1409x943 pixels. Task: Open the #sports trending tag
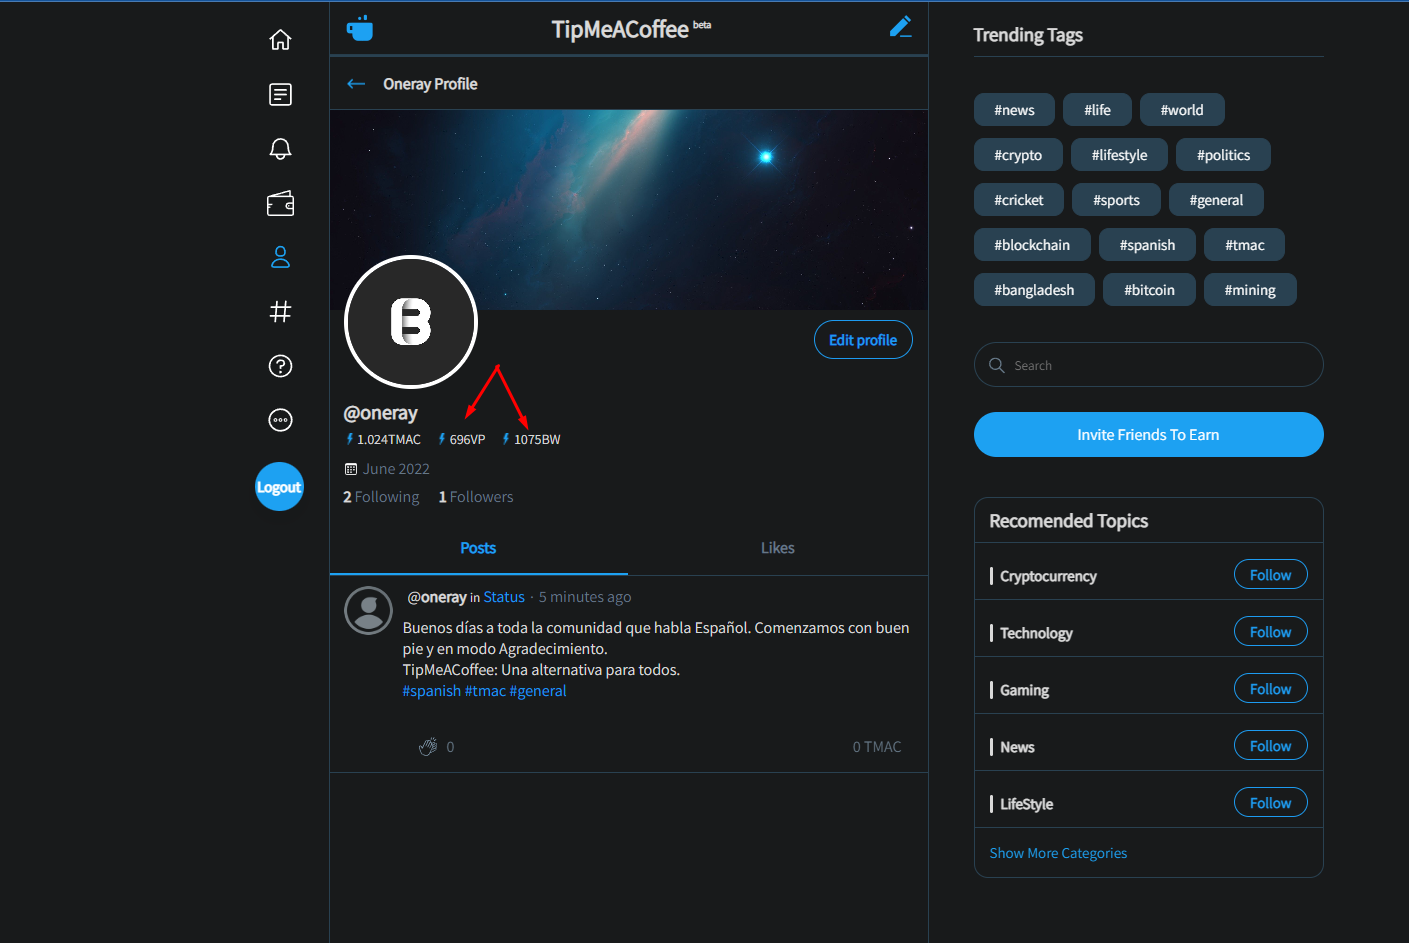(1116, 200)
